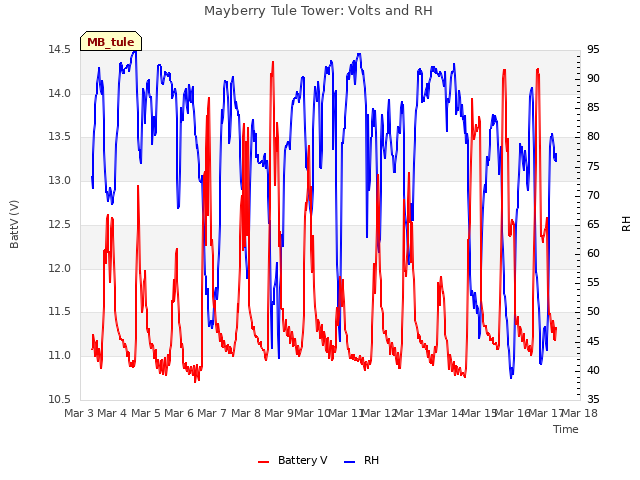
Task: Click the 95 RH tick label
Action: click(593, 50)
